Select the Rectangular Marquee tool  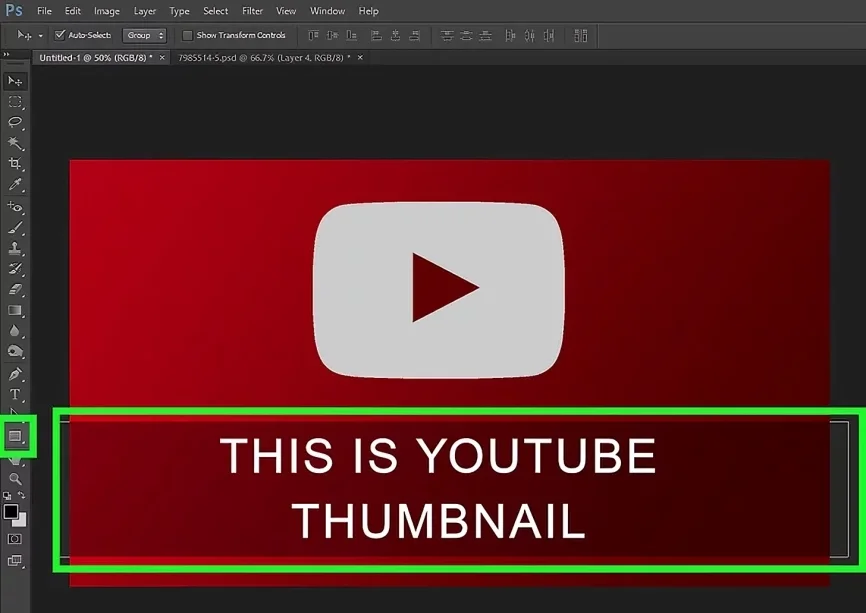(15, 102)
